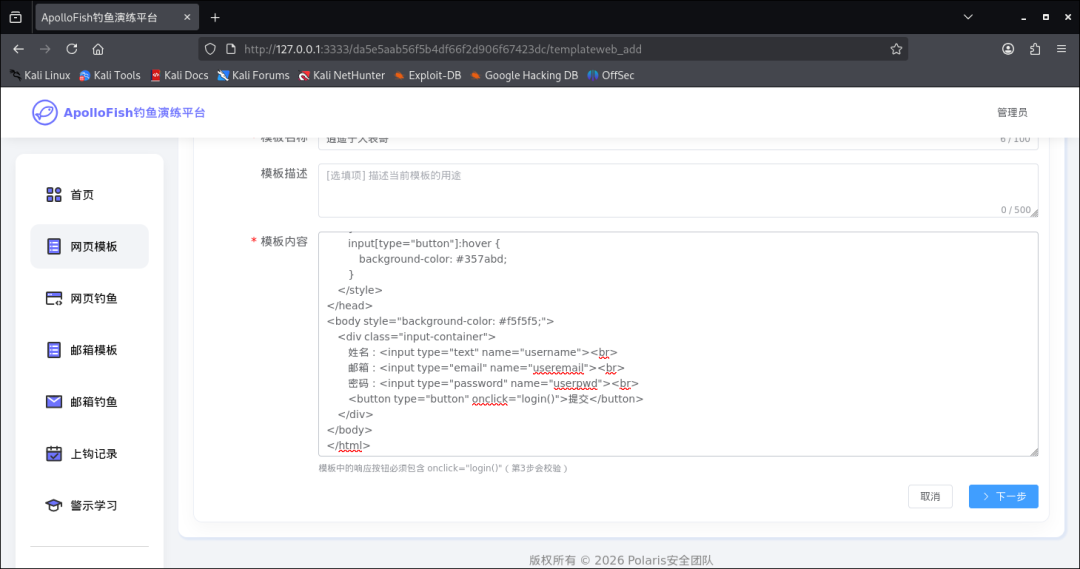Focus the 模板描述 description textarea
This screenshot has width=1080, height=569.
pyautogui.click(x=678, y=190)
